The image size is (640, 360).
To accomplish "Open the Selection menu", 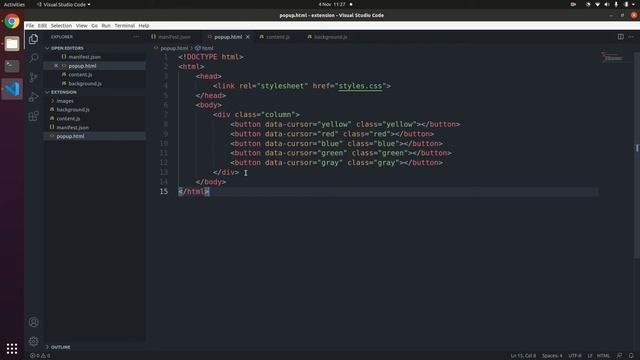I will [x=61, y=25].
